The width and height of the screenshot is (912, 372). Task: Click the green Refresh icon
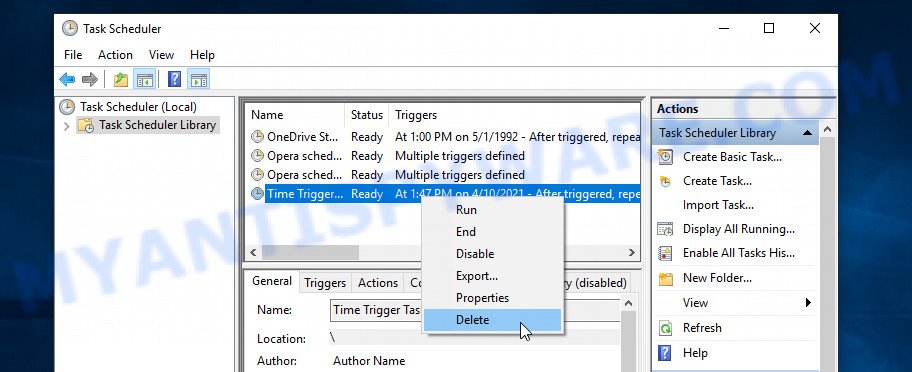665,328
